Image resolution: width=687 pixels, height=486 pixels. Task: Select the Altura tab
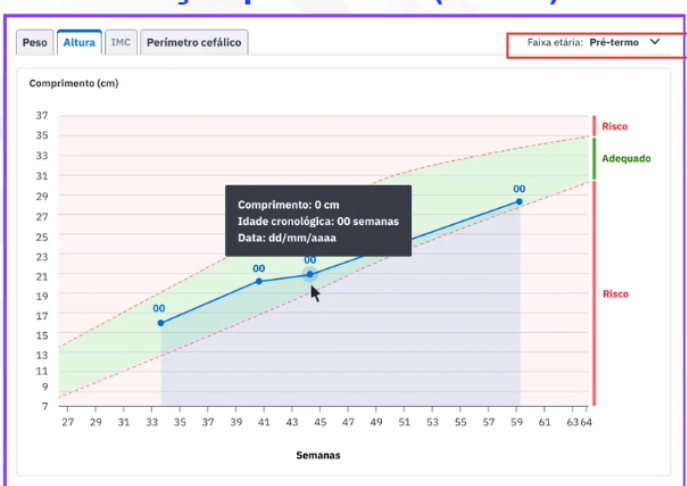79,43
